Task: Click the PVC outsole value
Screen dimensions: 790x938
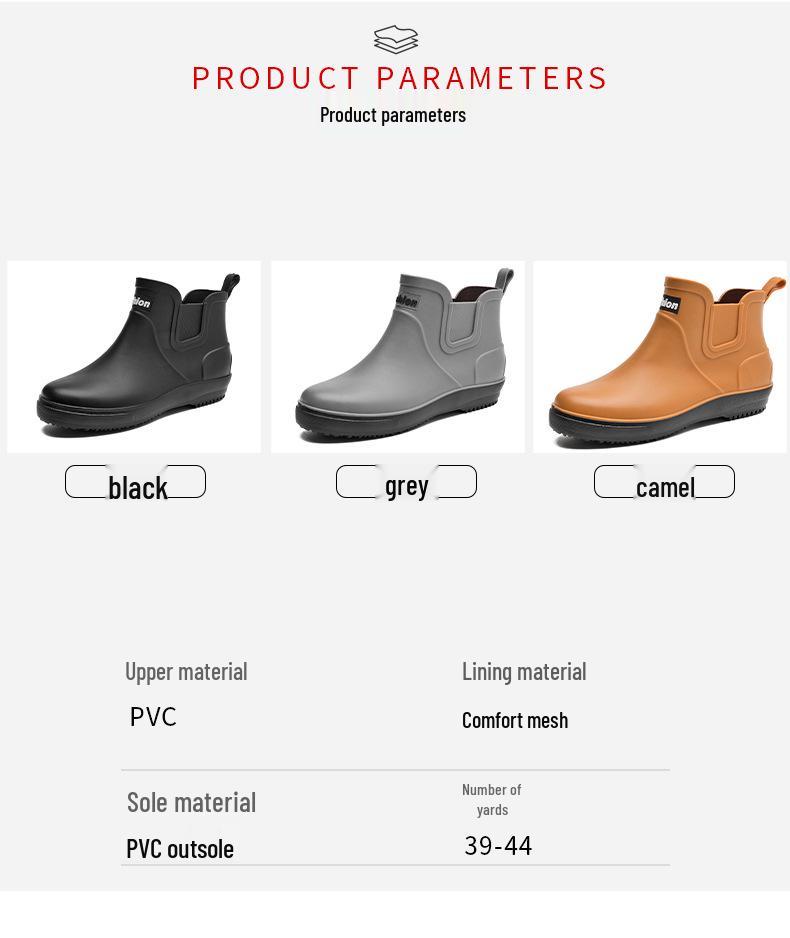Action: tap(180, 849)
